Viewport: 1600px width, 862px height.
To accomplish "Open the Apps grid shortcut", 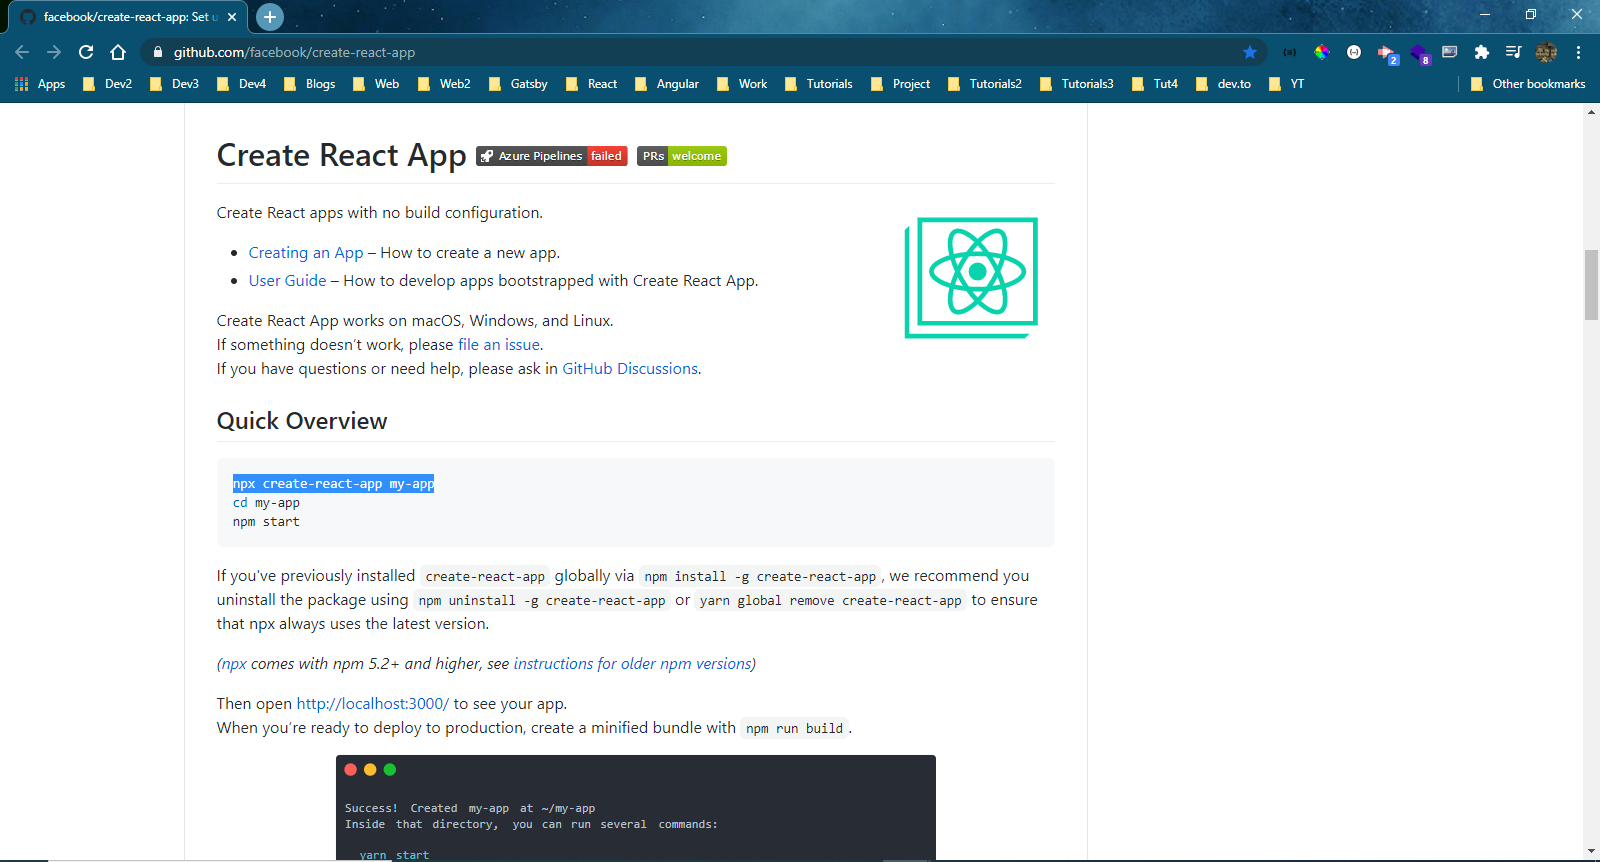I will click(40, 84).
